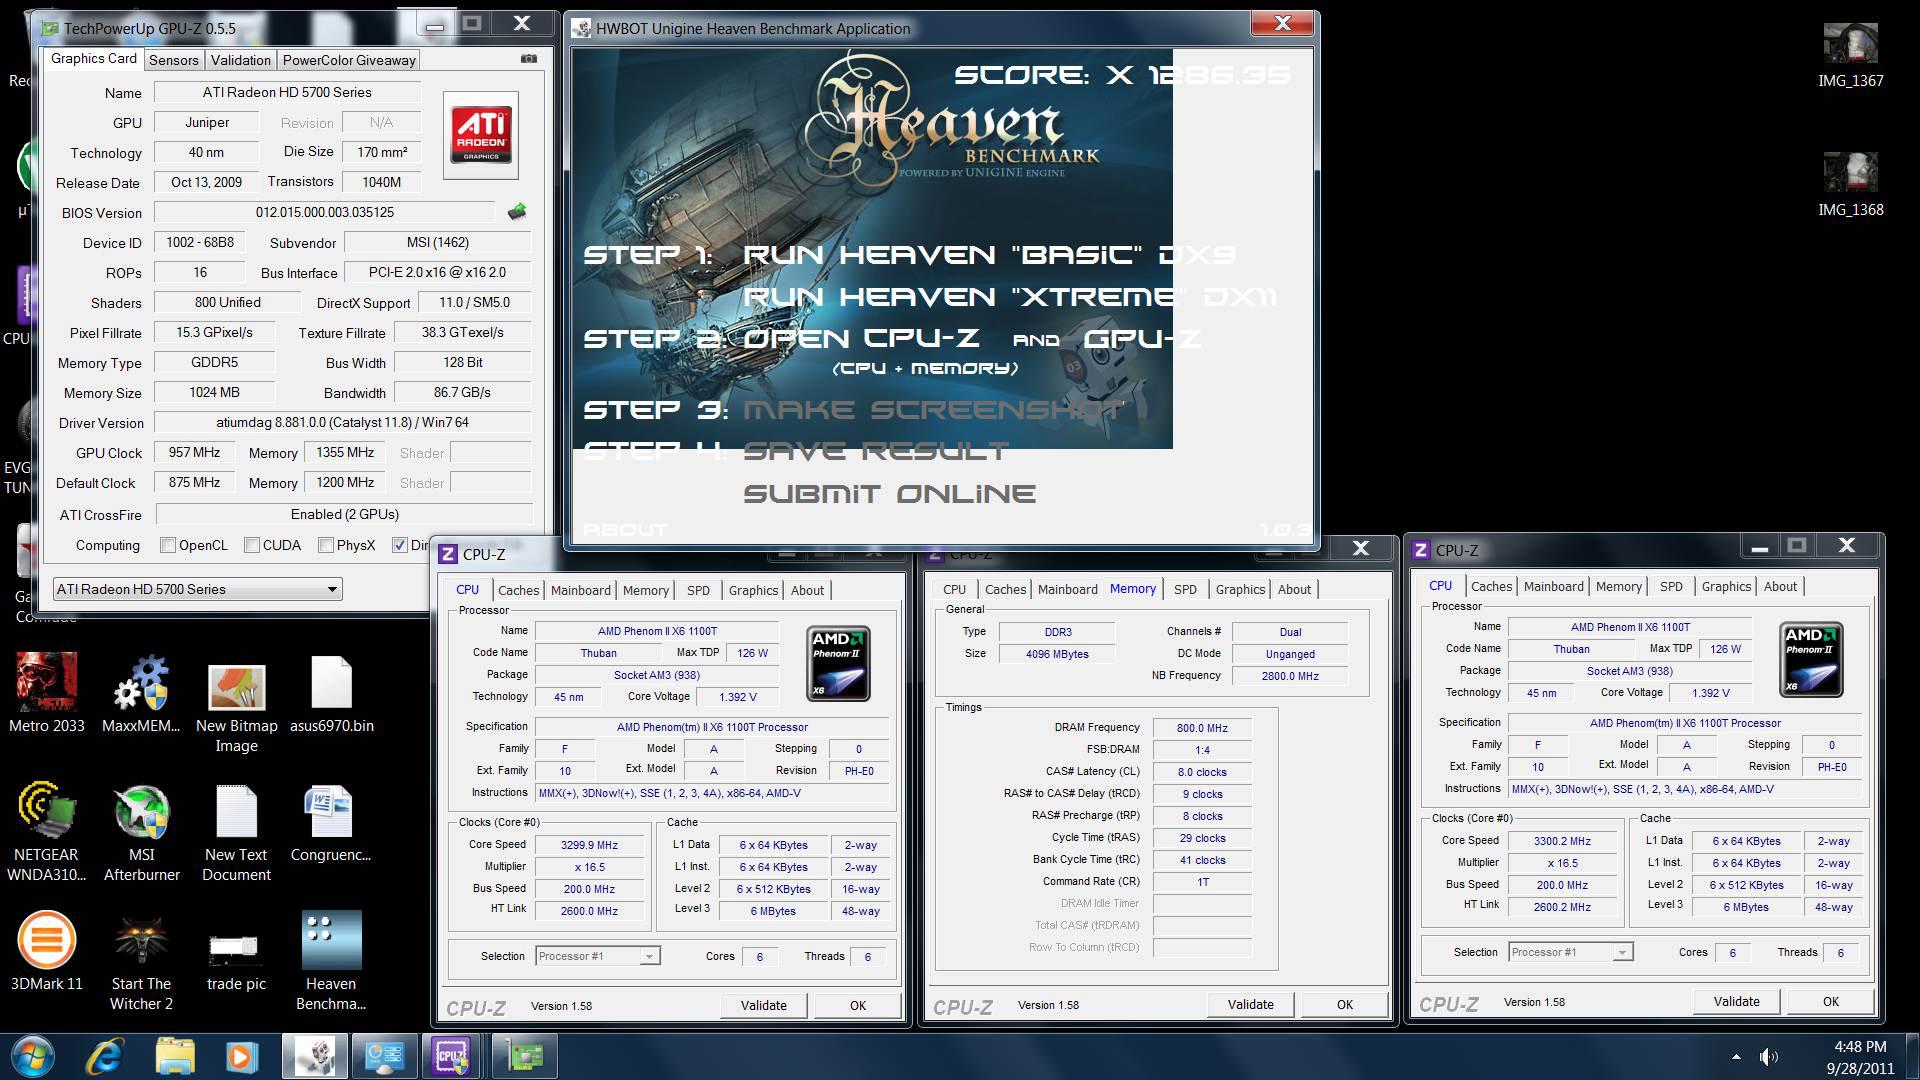The width and height of the screenshot is (1920, 1080).
Task: Click OK in middle CPU-Z window
Action: pyautogui.click(x=1345, y=1004)
